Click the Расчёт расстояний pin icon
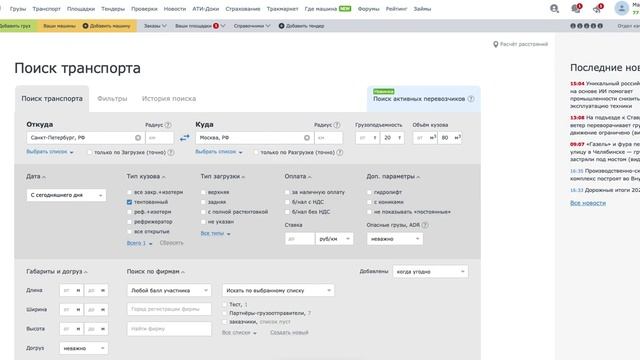The height and width of the screenshot is (360, 640). click(x=496, y=44)
